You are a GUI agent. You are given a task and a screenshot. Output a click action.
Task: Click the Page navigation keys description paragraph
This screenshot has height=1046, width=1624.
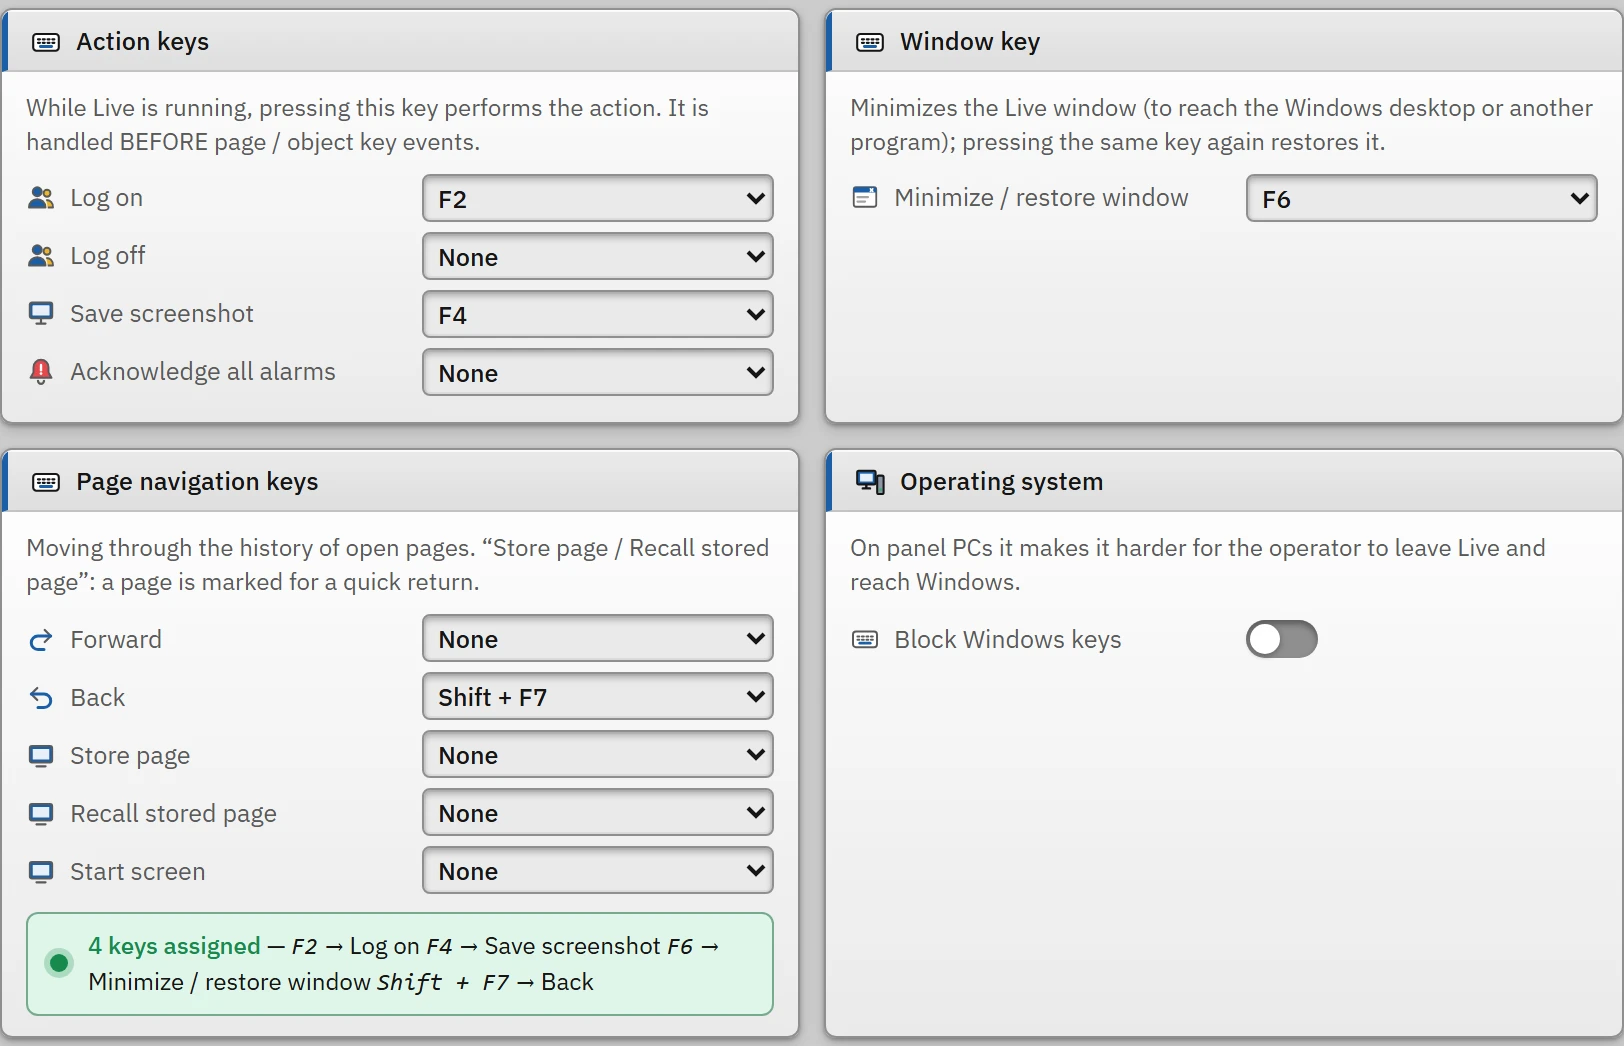coord(397,565)
